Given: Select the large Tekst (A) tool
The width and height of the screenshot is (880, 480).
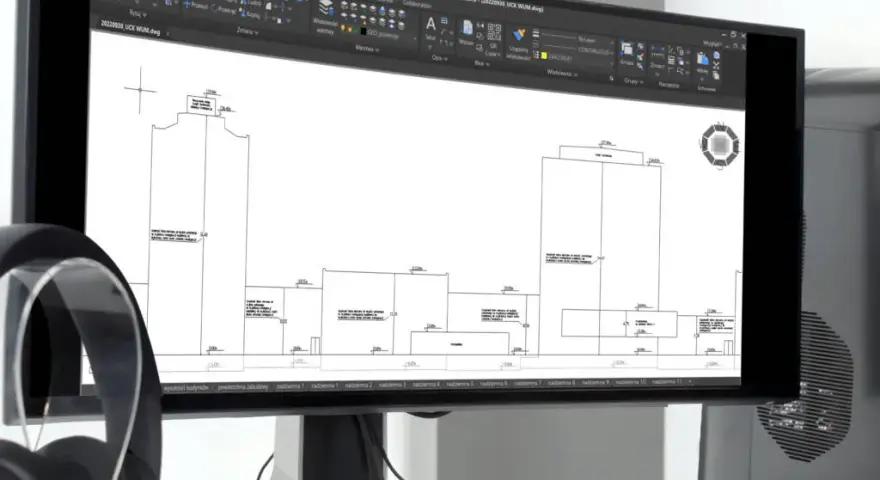Looking at the screenshot, I should (x=430, y=24).
